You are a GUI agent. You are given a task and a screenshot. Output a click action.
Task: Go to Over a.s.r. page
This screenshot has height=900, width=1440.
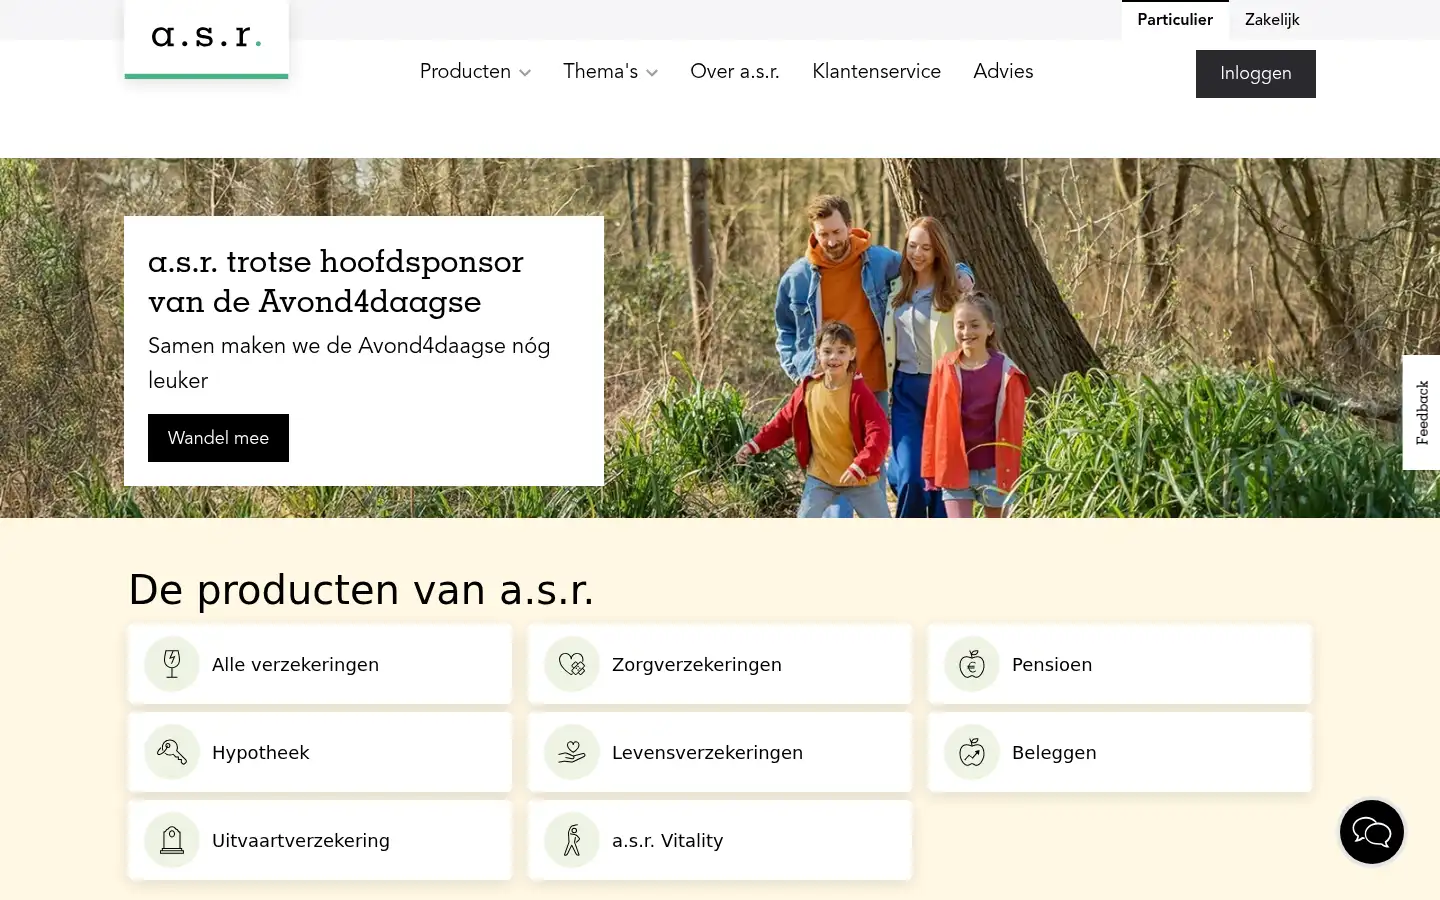point(735,71)
